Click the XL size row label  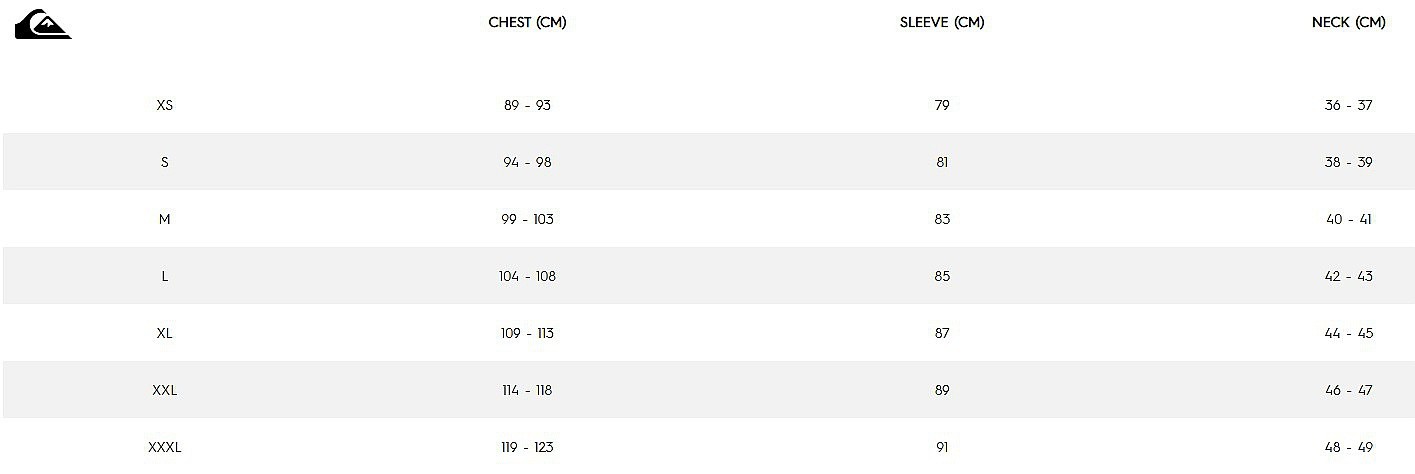pyautogui.click(x=165, y=333)
